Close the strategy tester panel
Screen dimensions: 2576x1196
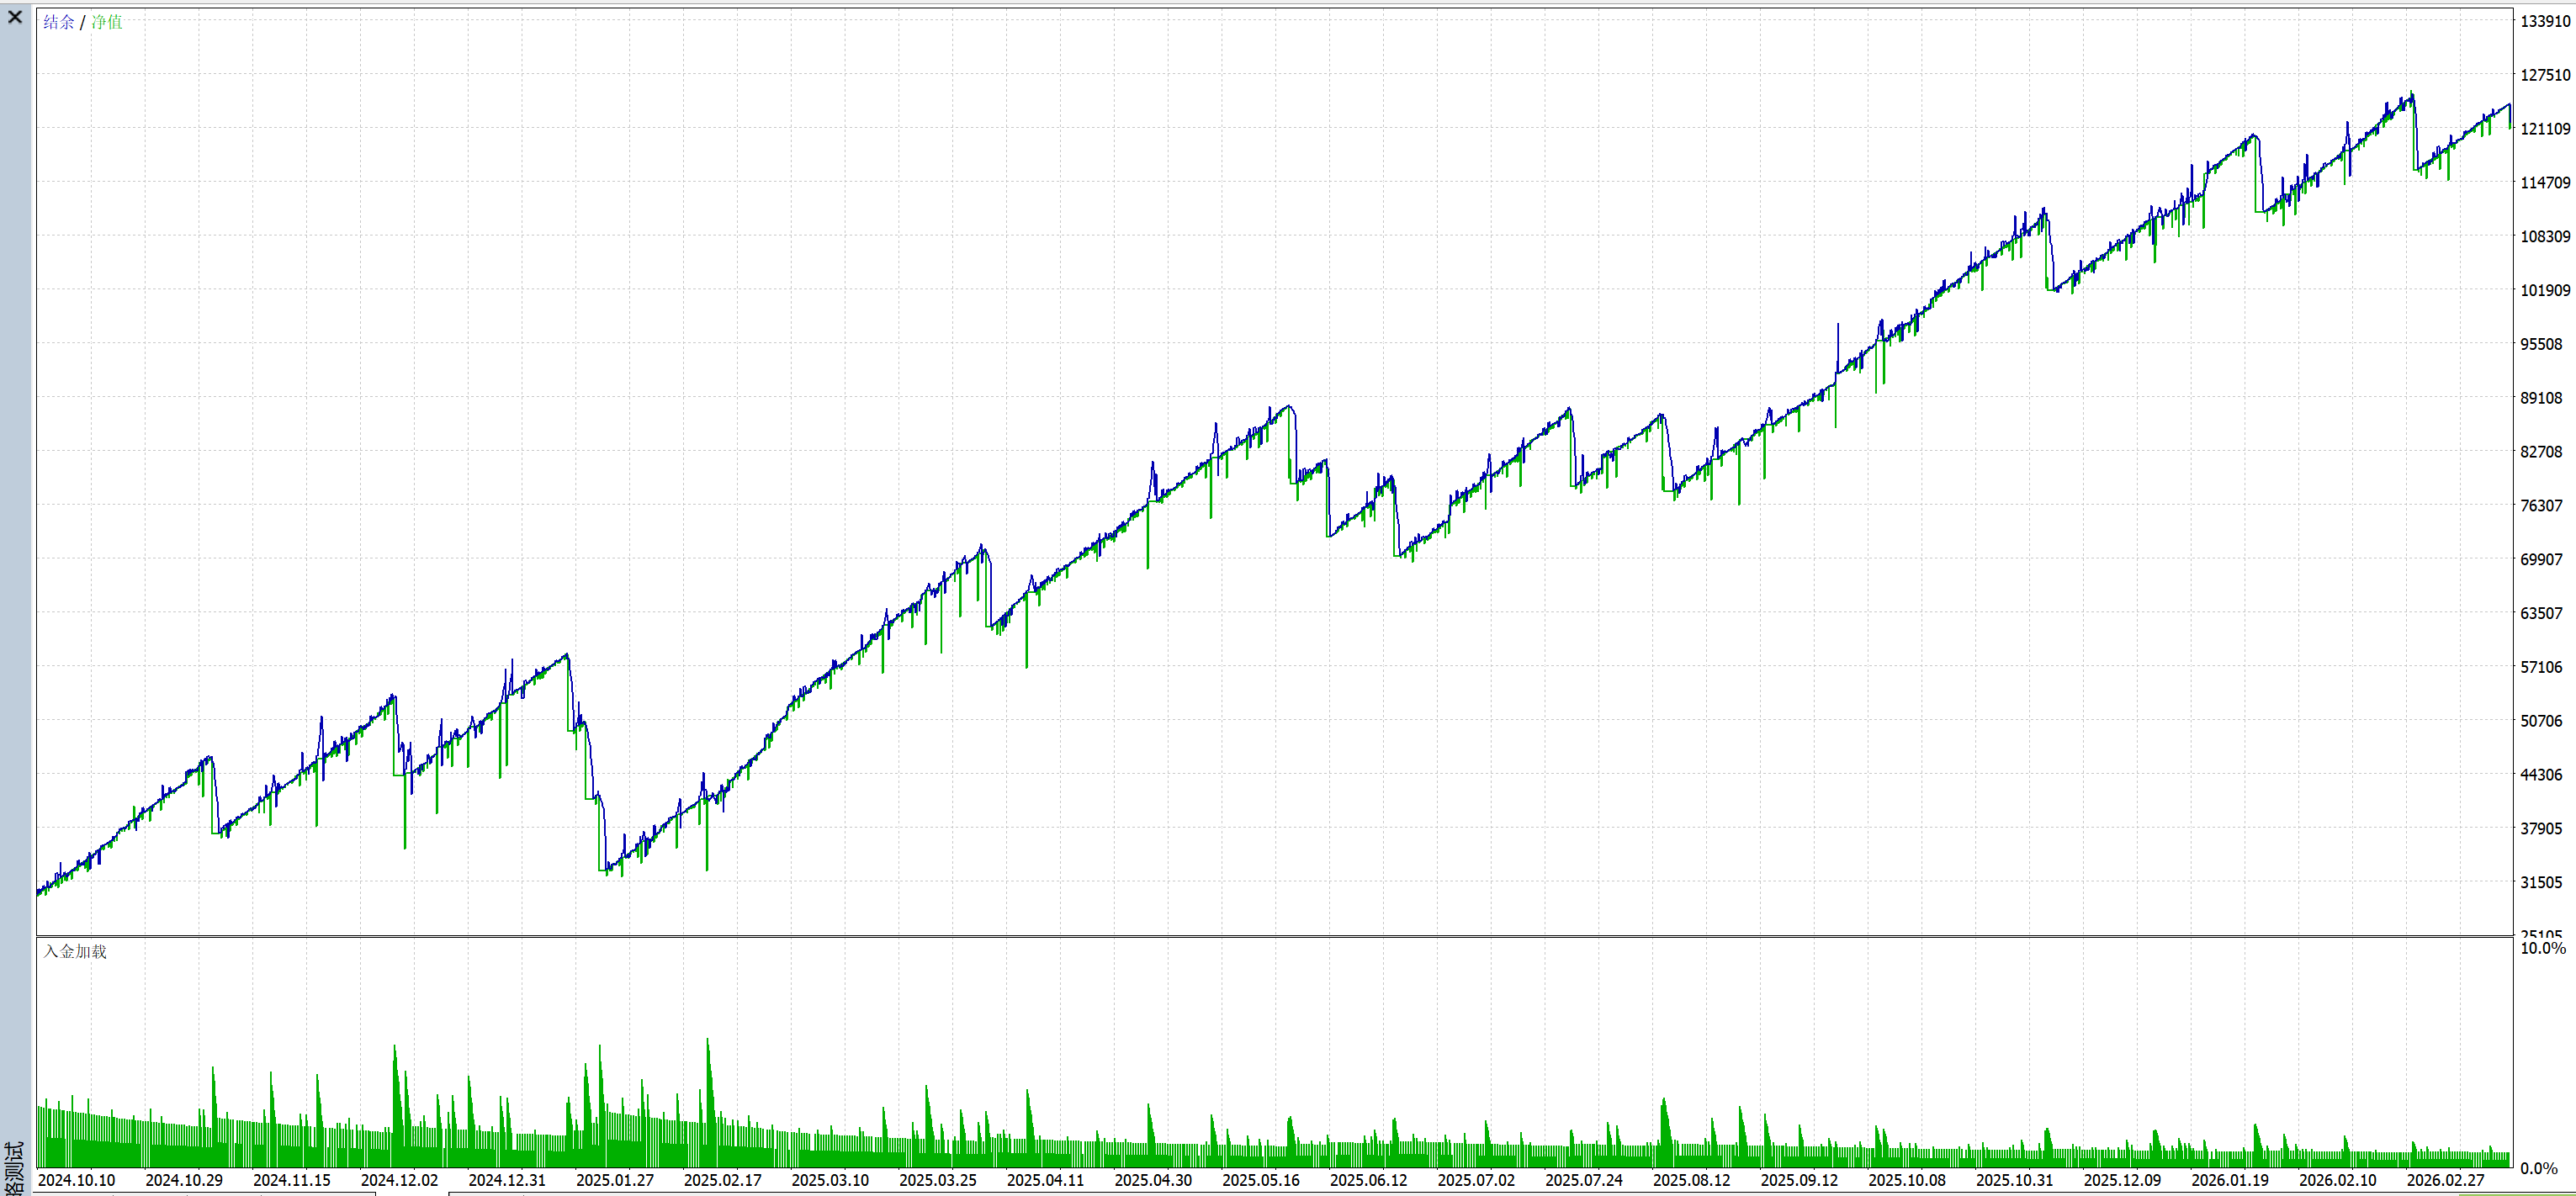tap(15, 17)
